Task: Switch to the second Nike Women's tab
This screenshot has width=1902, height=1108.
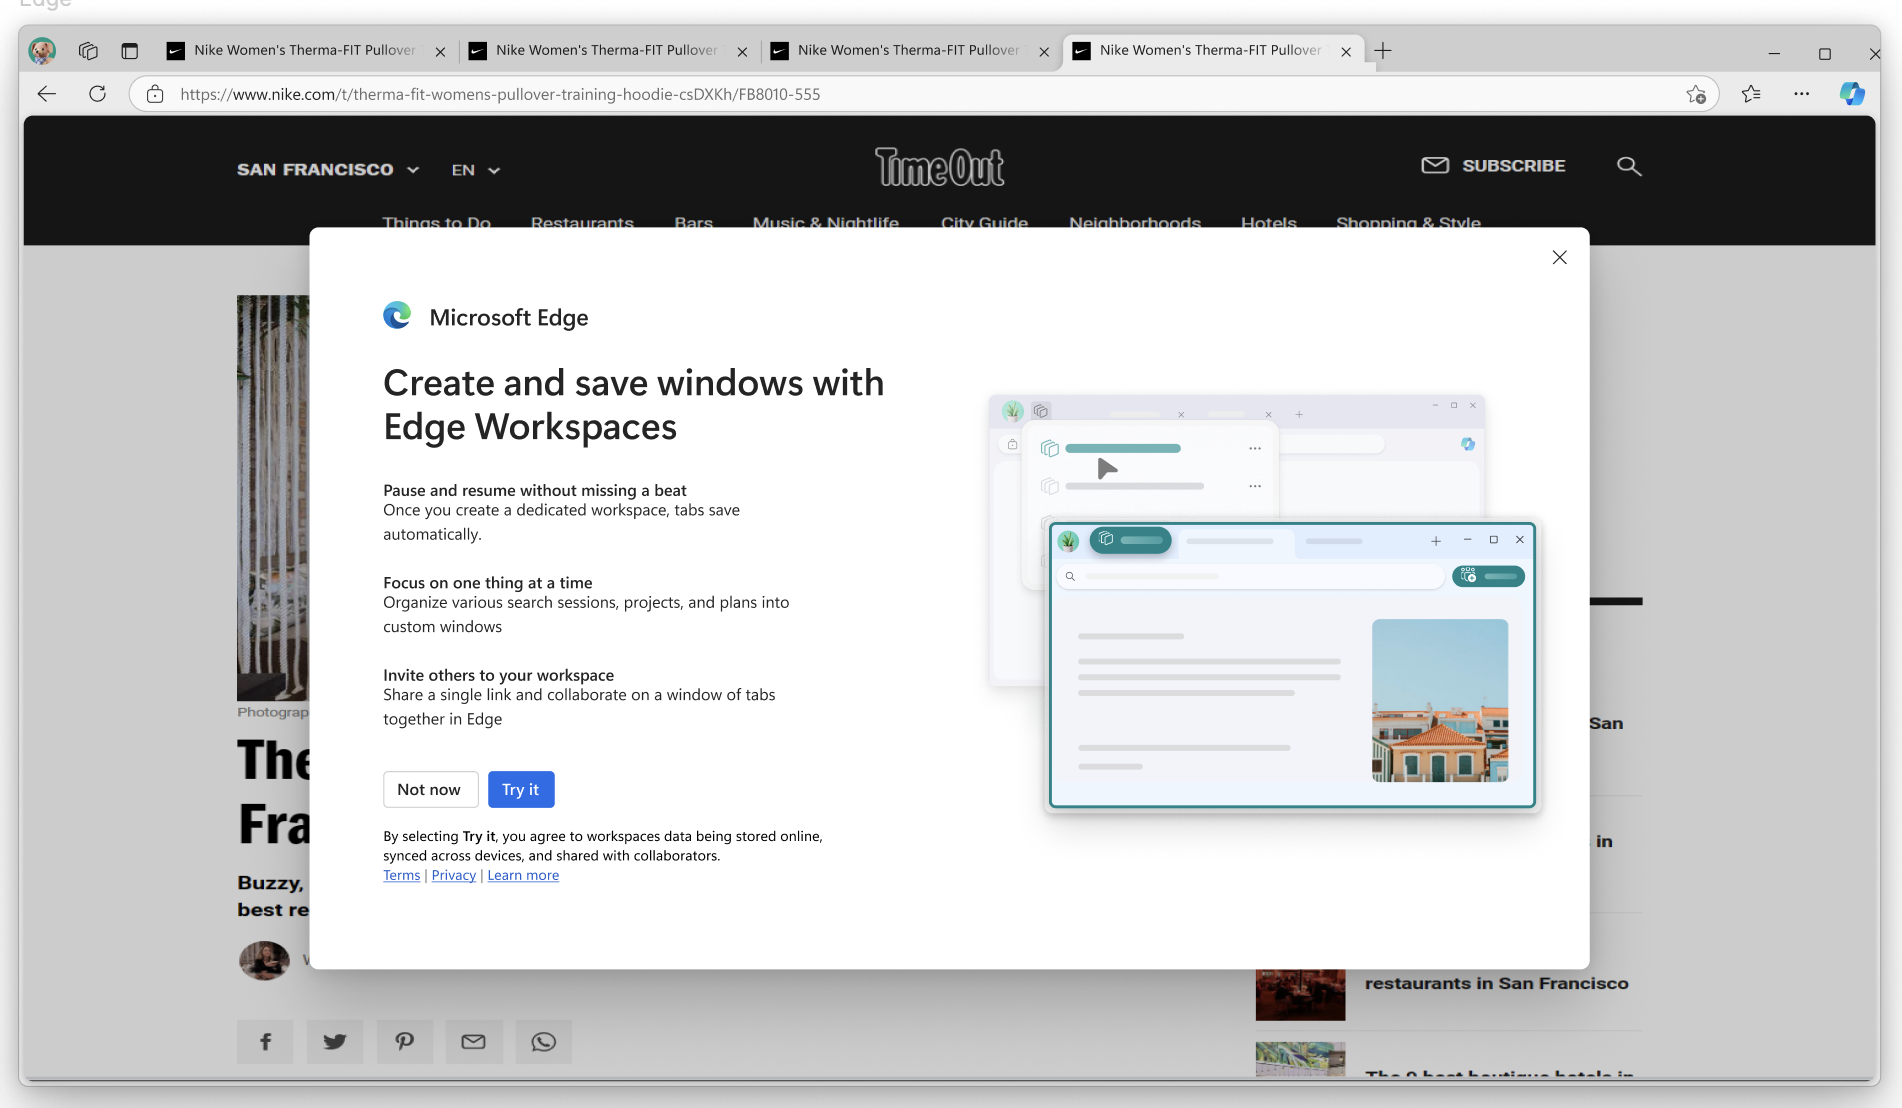Action: [608, 50]
